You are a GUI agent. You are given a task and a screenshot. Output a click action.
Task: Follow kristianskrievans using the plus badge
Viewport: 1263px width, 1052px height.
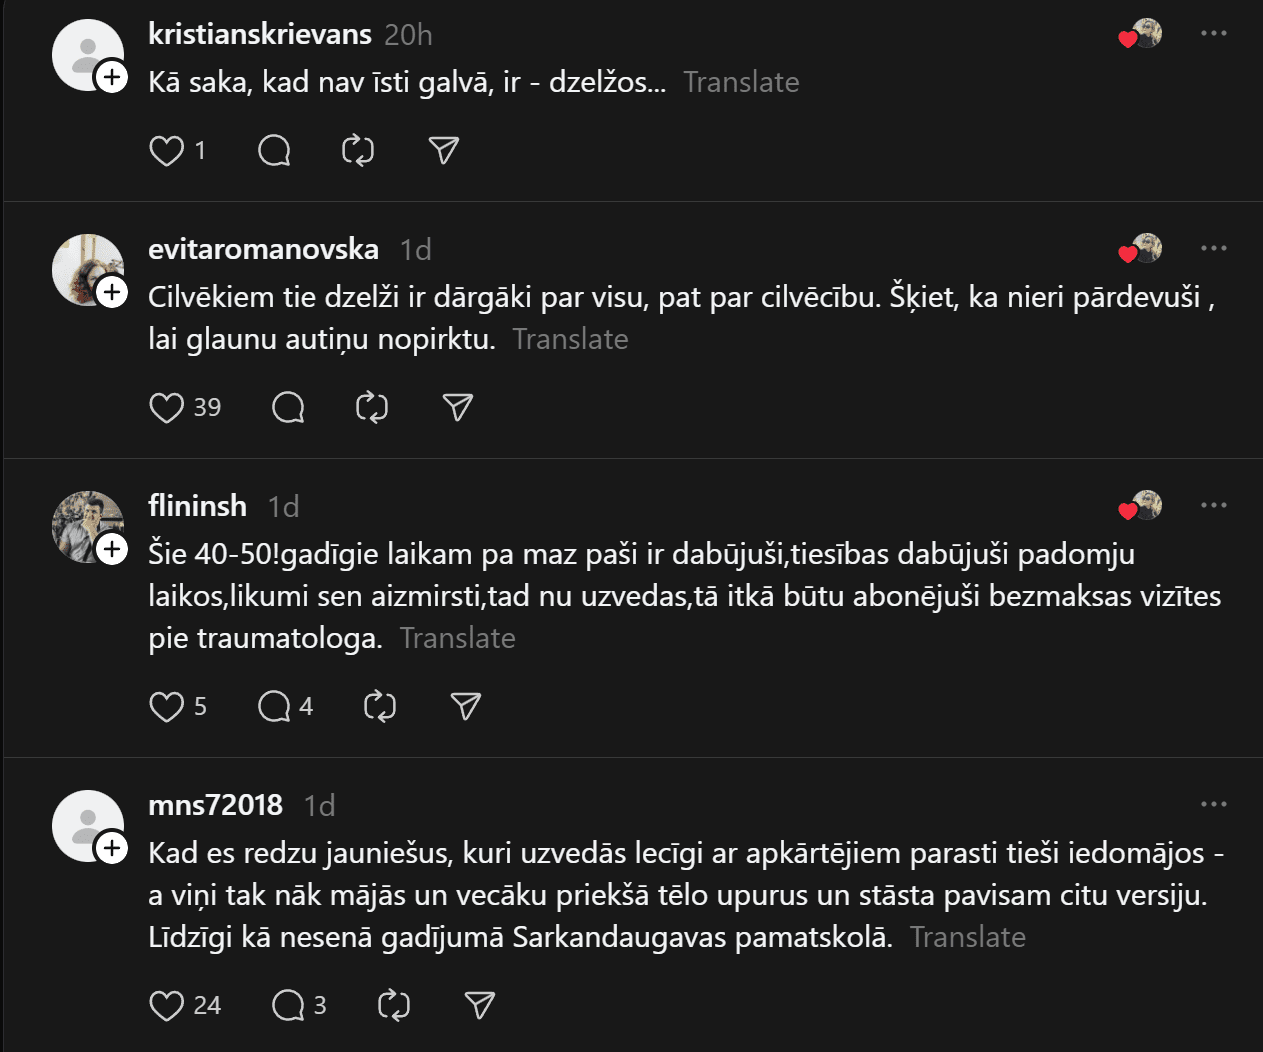coord(112,77)
